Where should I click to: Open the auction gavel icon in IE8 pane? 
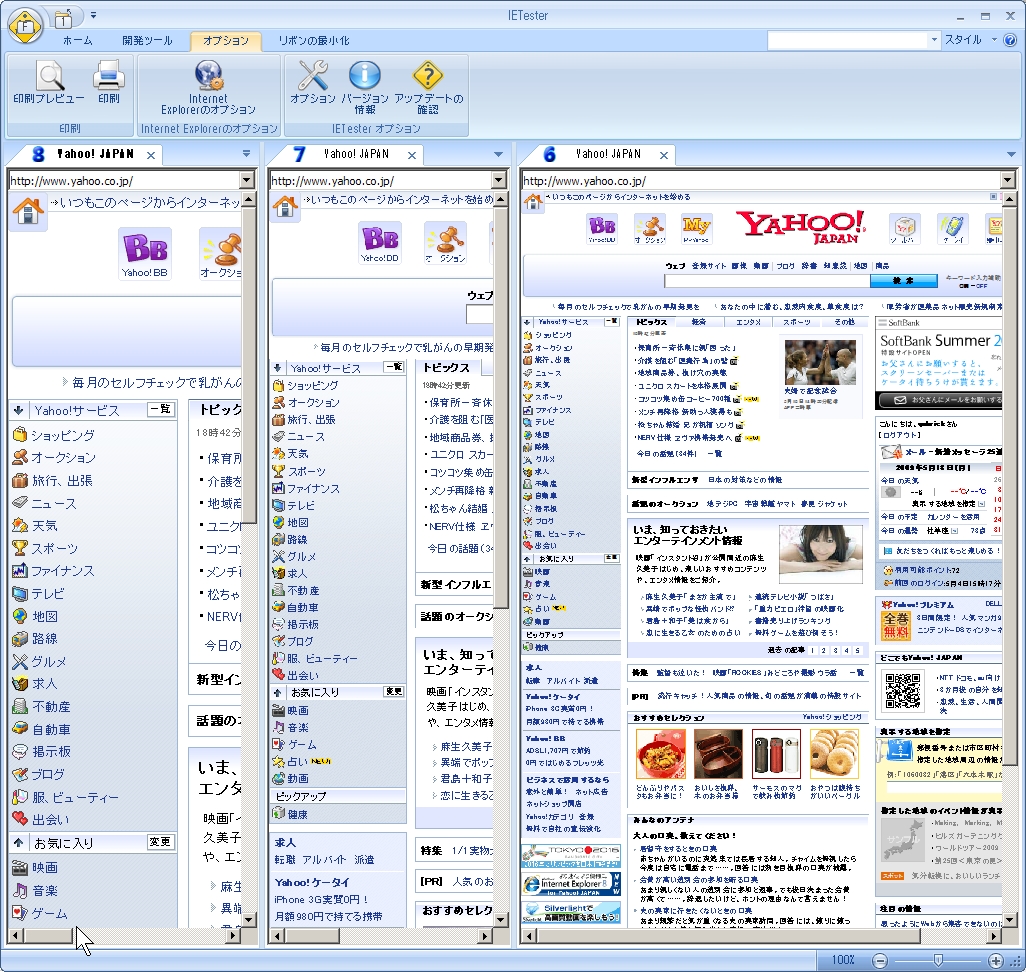[221, 253]
